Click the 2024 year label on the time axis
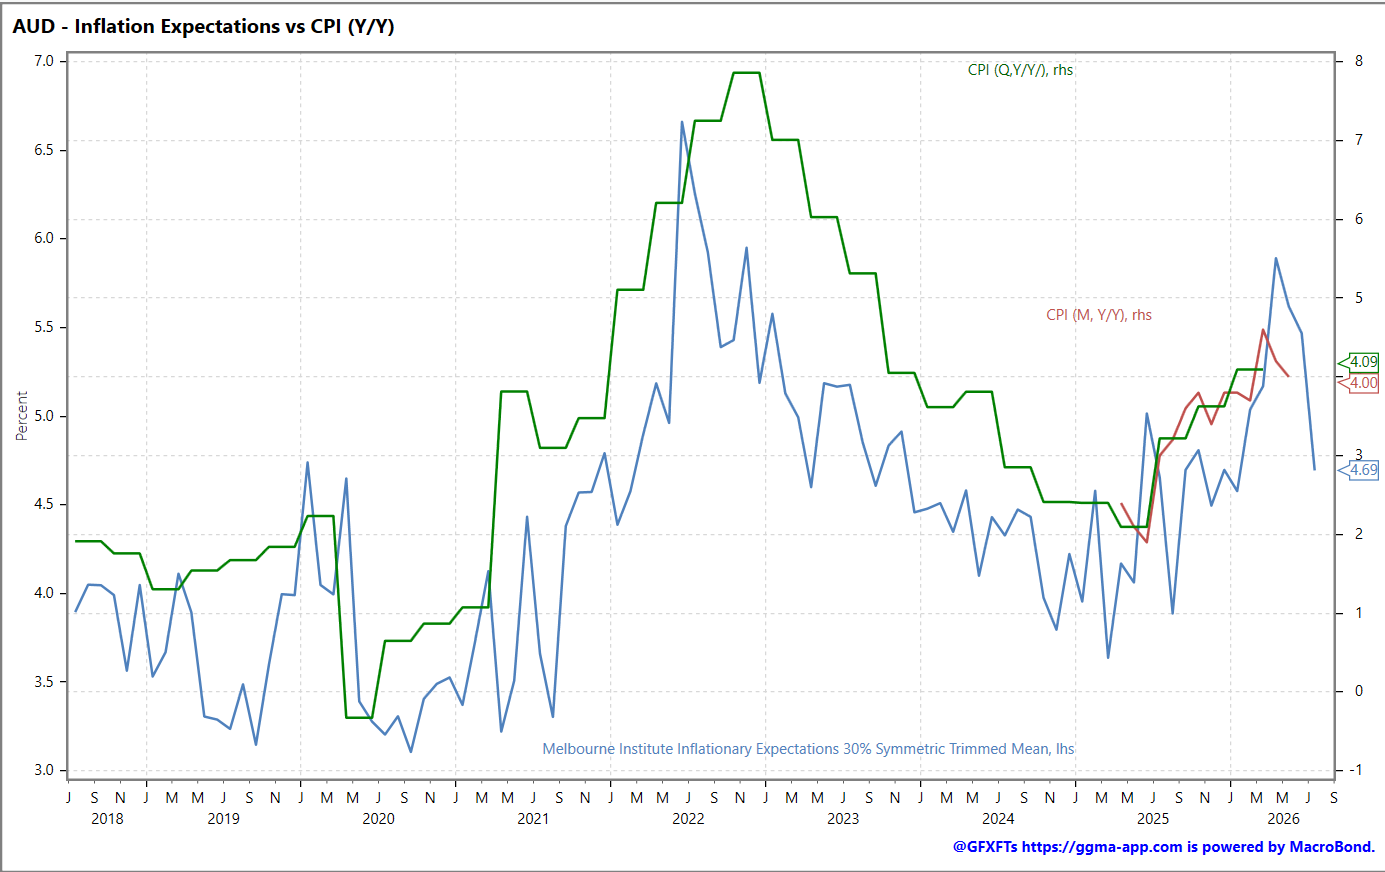 coord(998,819)
